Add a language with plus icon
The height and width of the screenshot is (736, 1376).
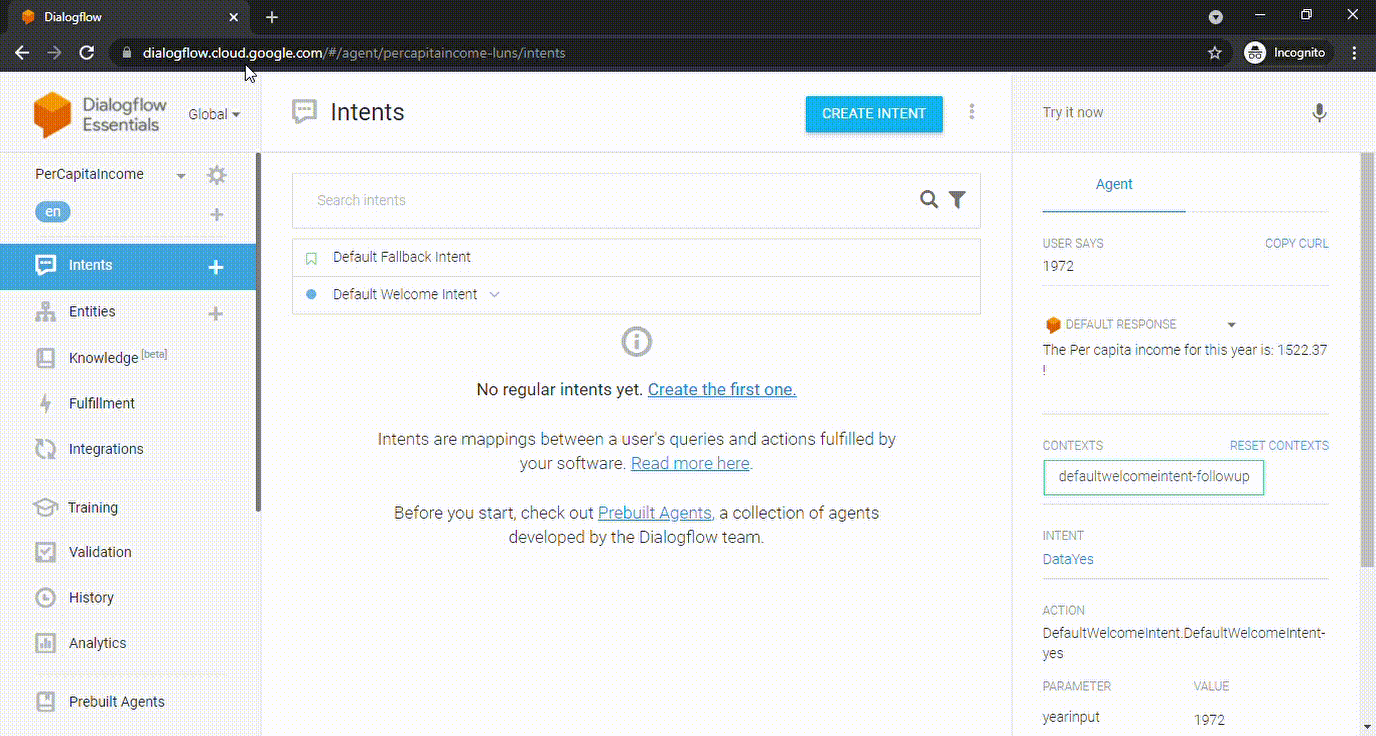[x=216, y=215]
